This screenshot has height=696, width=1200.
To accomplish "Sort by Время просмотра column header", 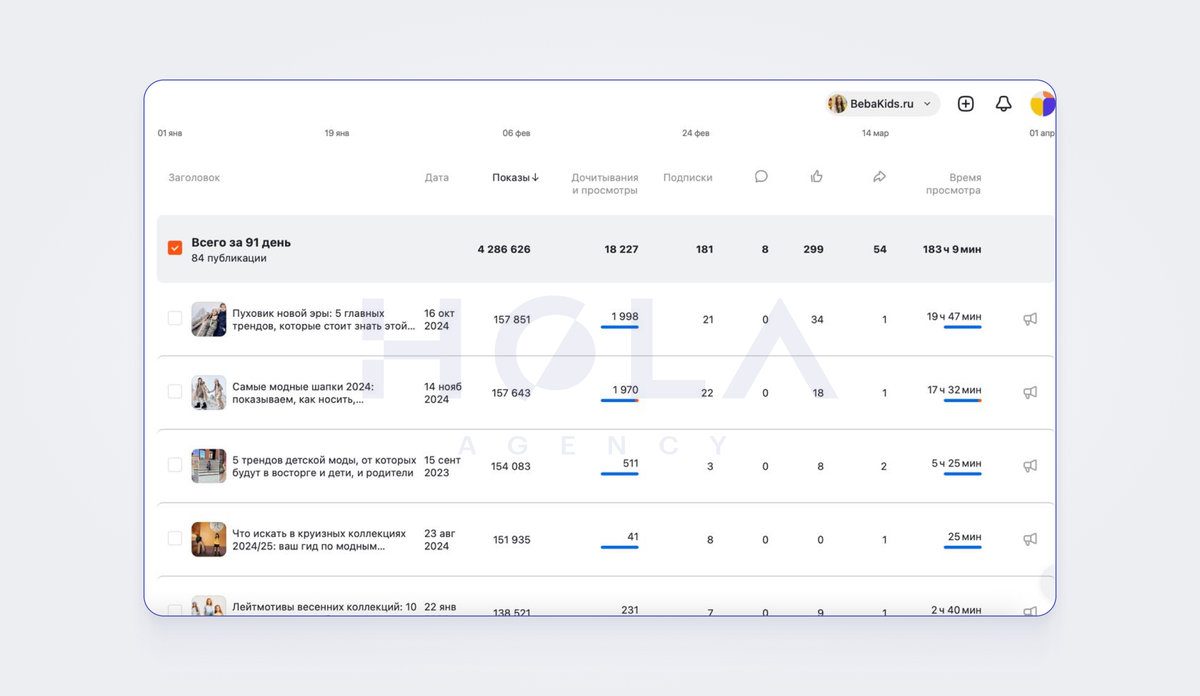I will click(x=953, y=183).
